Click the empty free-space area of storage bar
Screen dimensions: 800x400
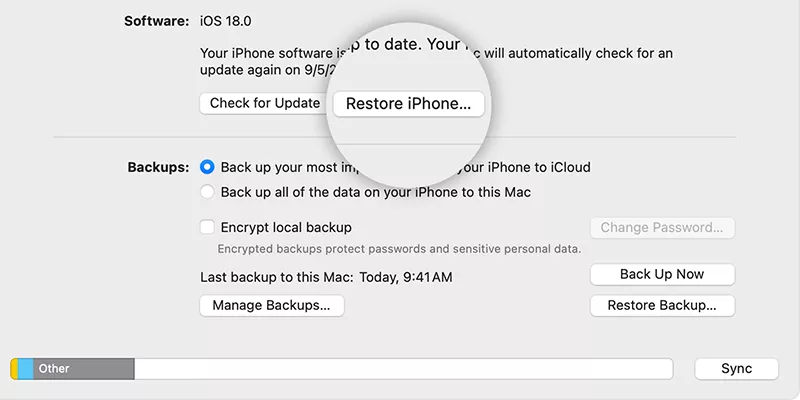click(x=400, y=369)
